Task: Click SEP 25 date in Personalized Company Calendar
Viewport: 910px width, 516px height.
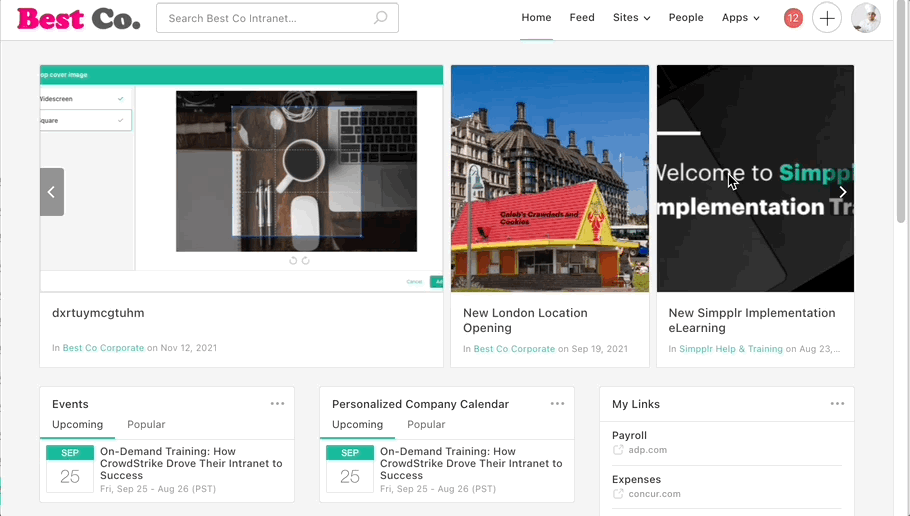Action: [349, 469]
